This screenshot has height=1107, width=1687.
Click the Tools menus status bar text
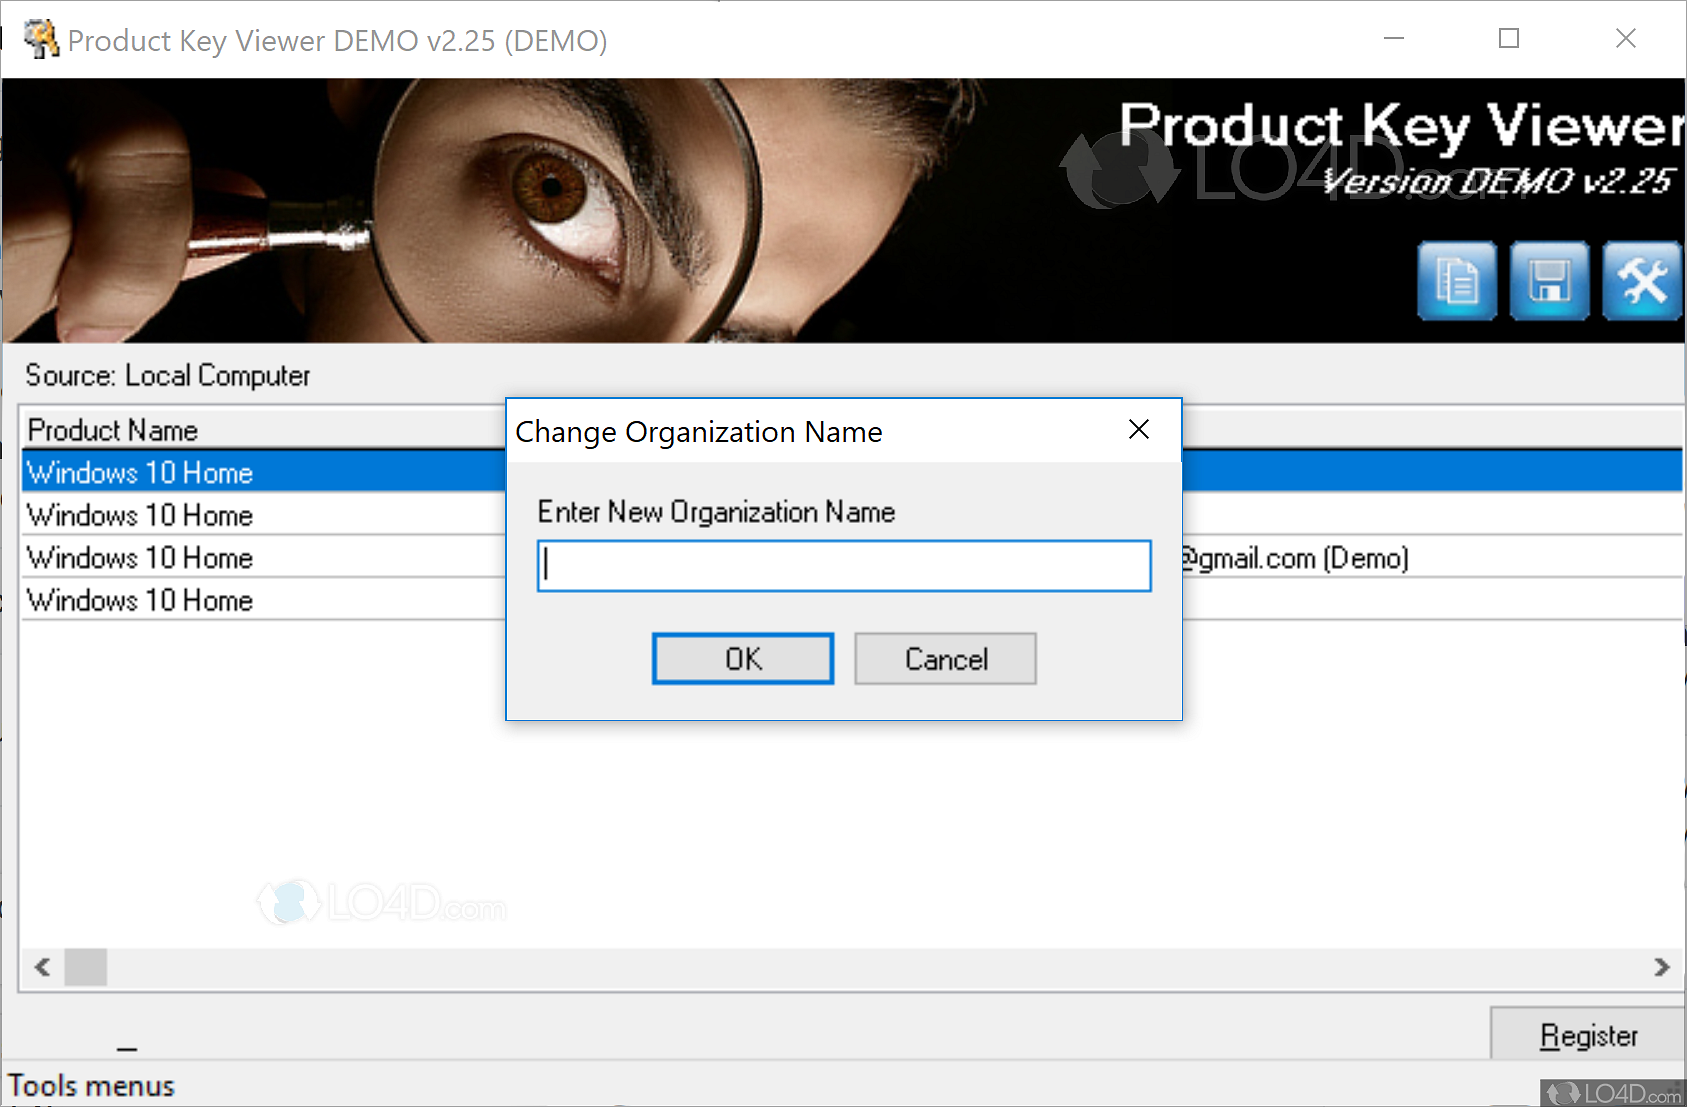[91, 1086]
